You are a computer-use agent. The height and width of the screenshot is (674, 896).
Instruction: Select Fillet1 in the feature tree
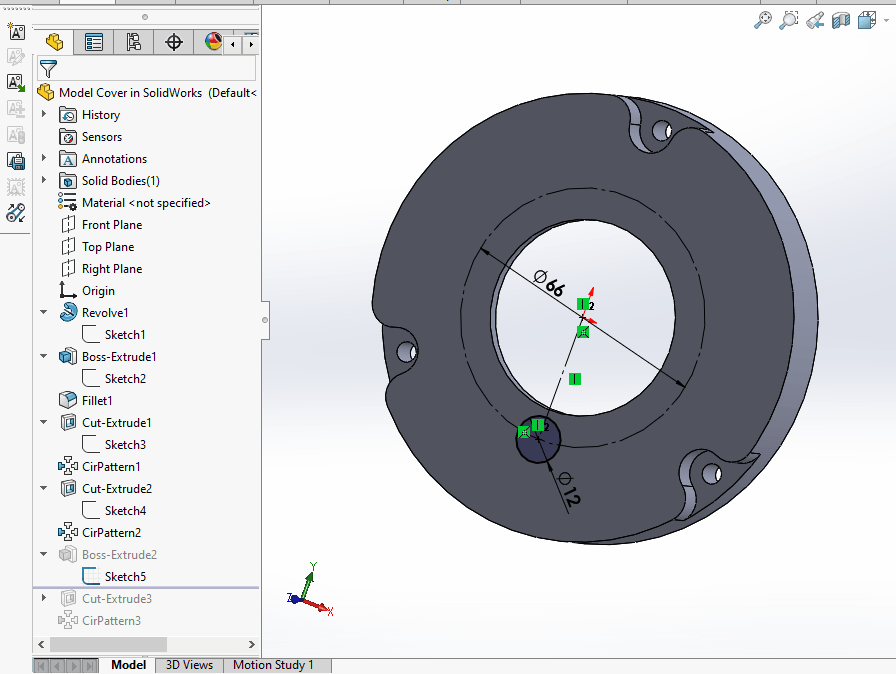pos(97,401)
